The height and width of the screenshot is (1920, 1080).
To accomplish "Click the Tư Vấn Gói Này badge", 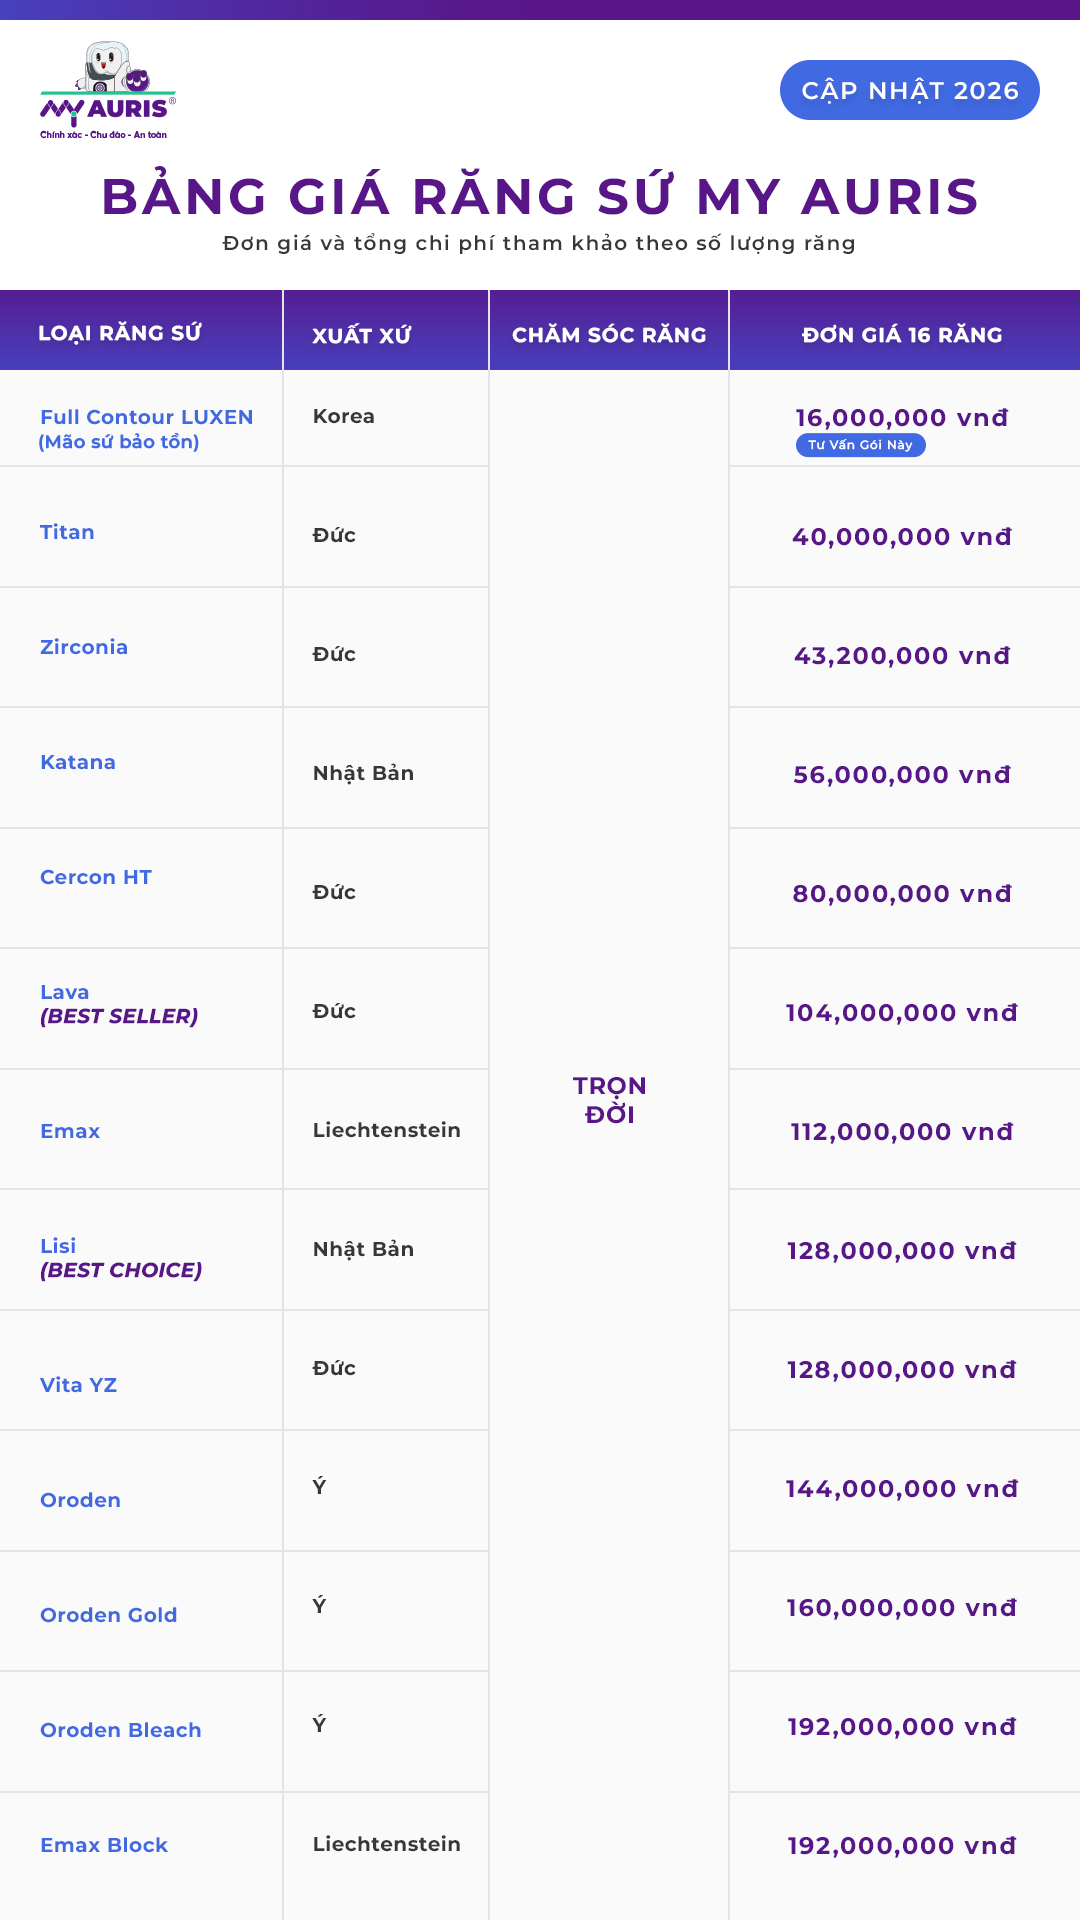I will pos(861,445).
